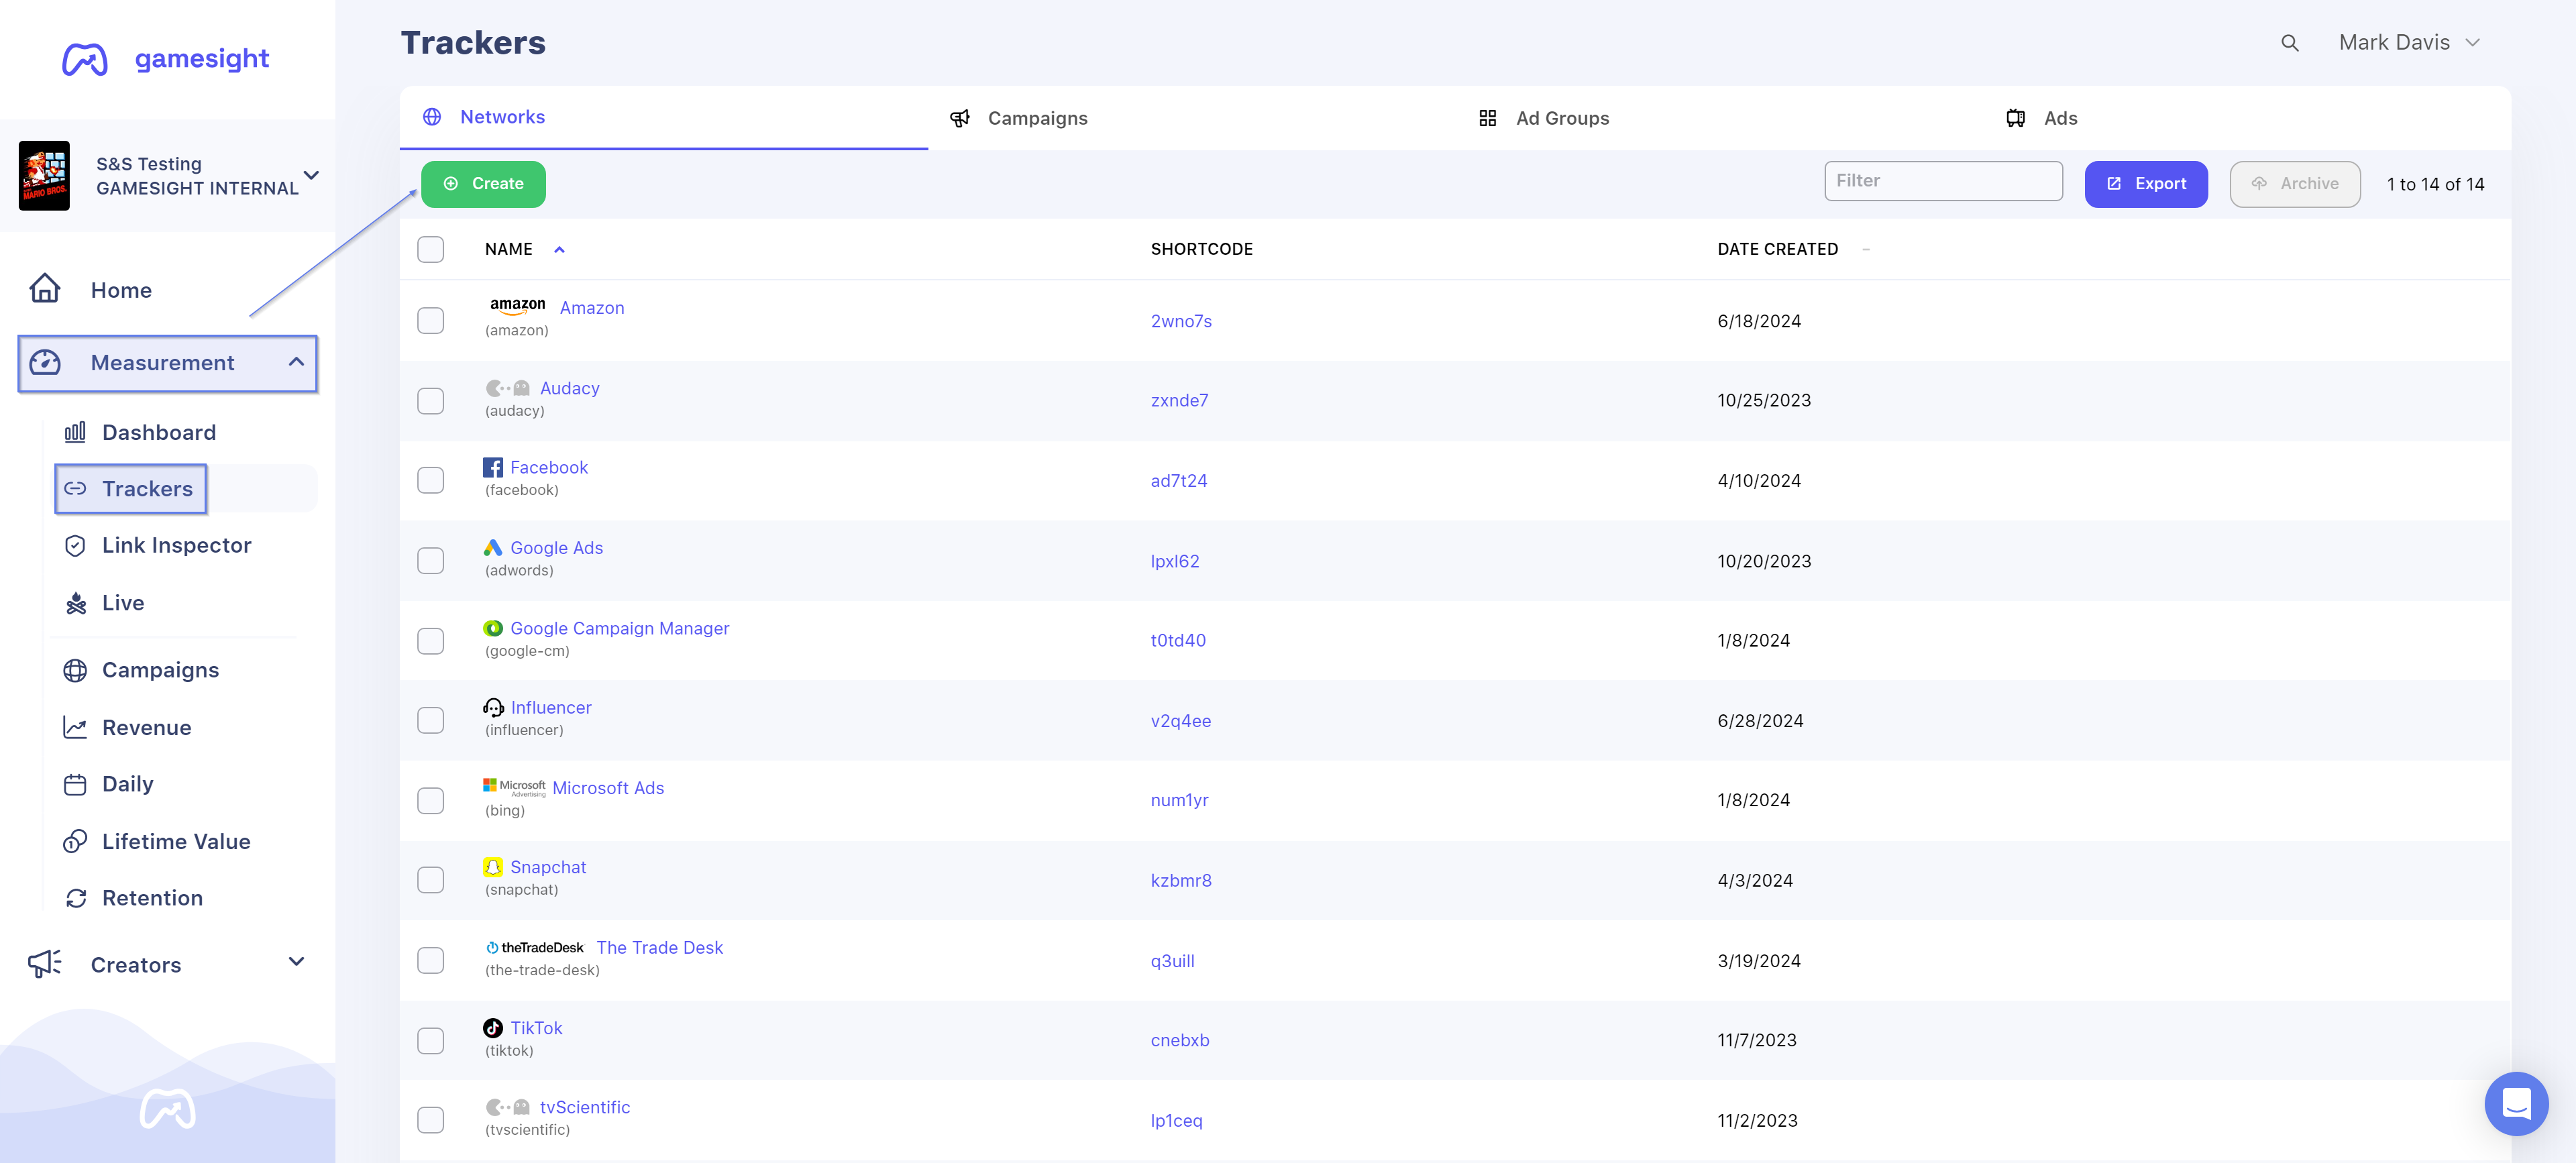2576x1163 pixels.
Task: Check the Facebook row checkbox
Action: pos(430,480)
